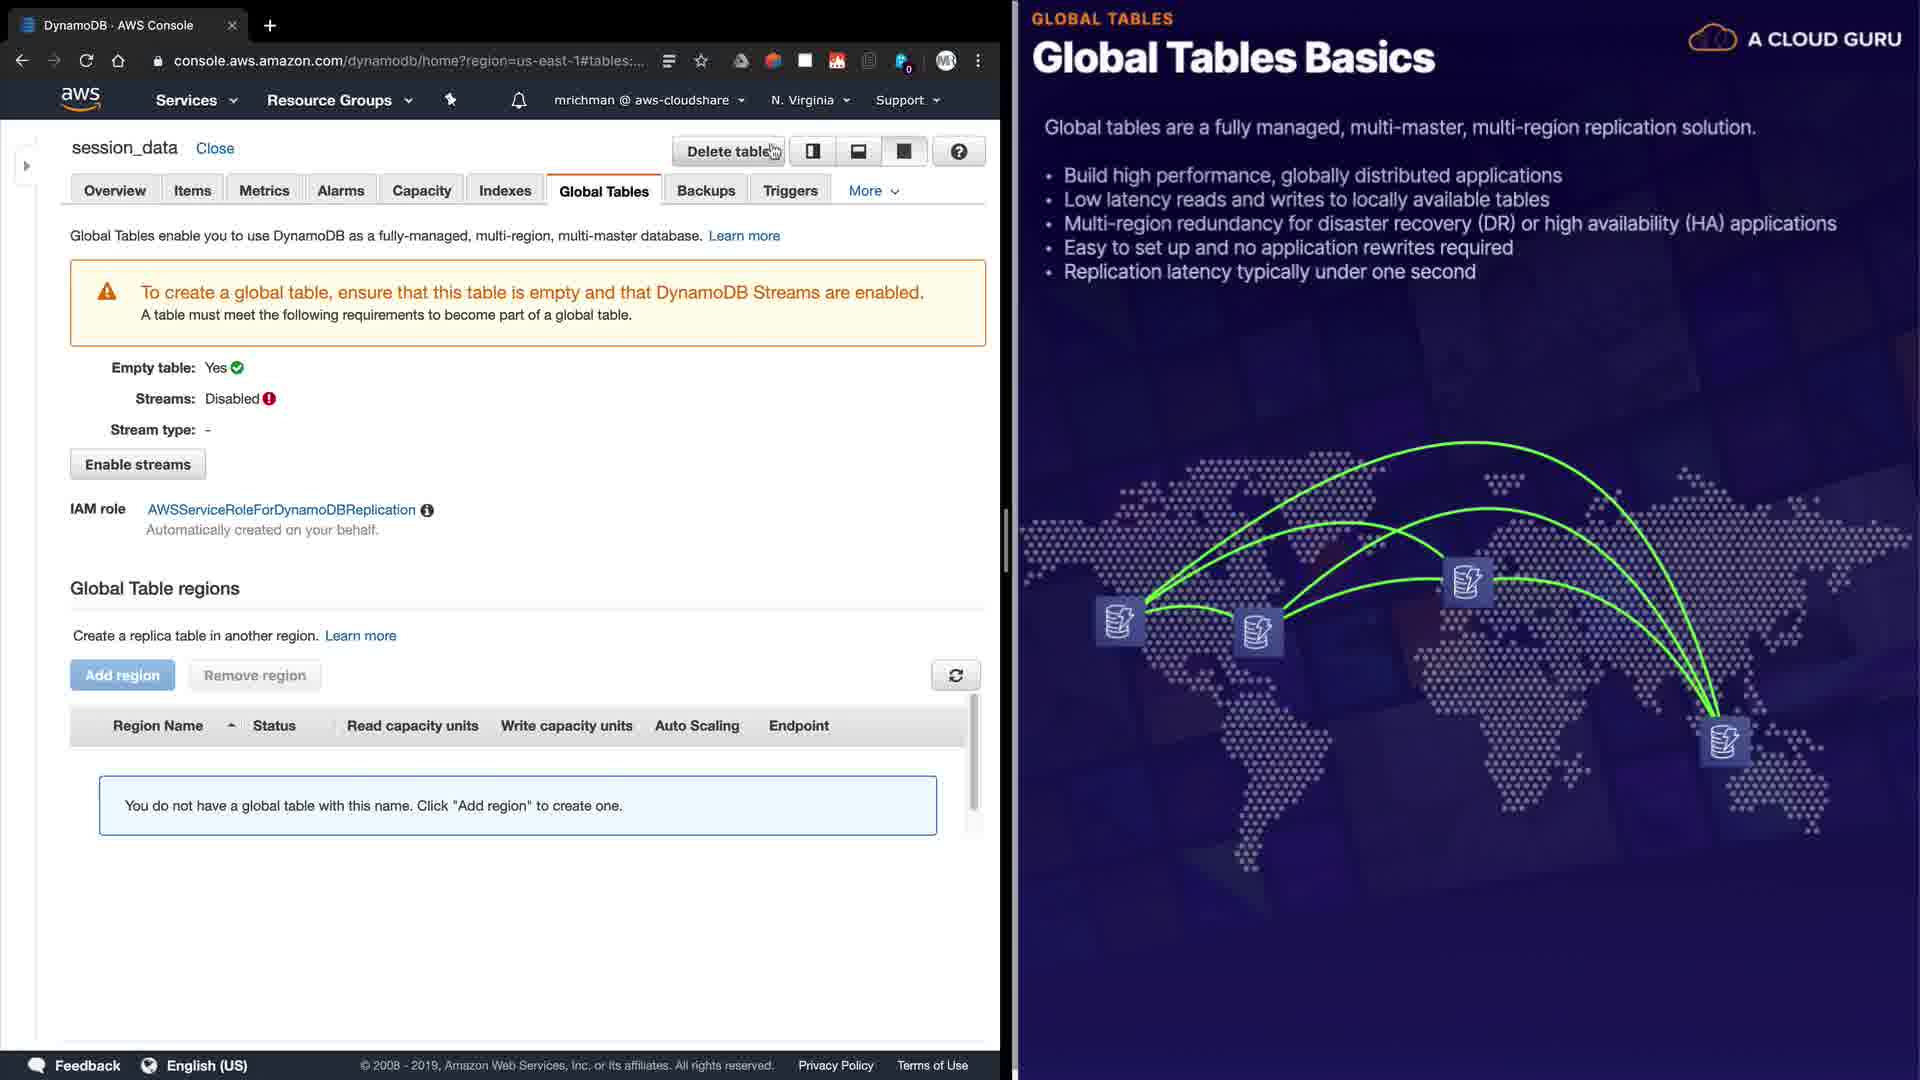Switch to the Backups tab
Screen dimensions: 1920x1080
pyautogui.click(x=705, y=191)
